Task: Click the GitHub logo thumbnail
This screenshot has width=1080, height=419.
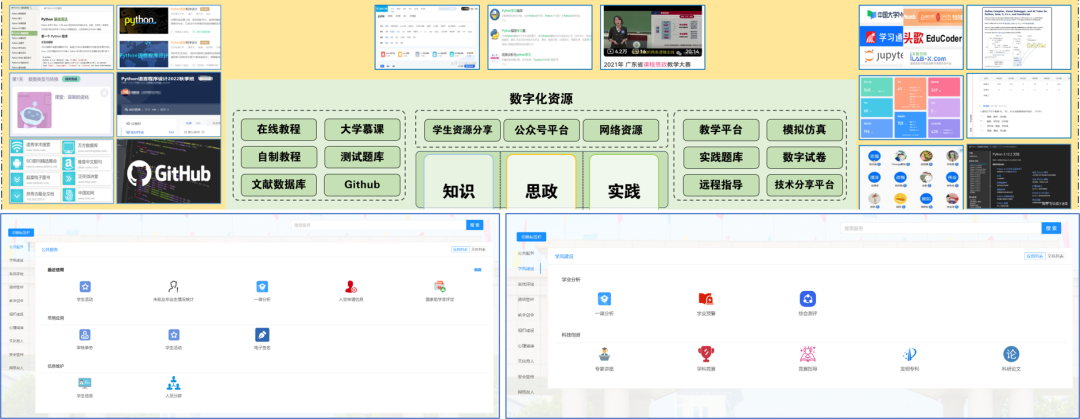Action: (x=167, y=173)
